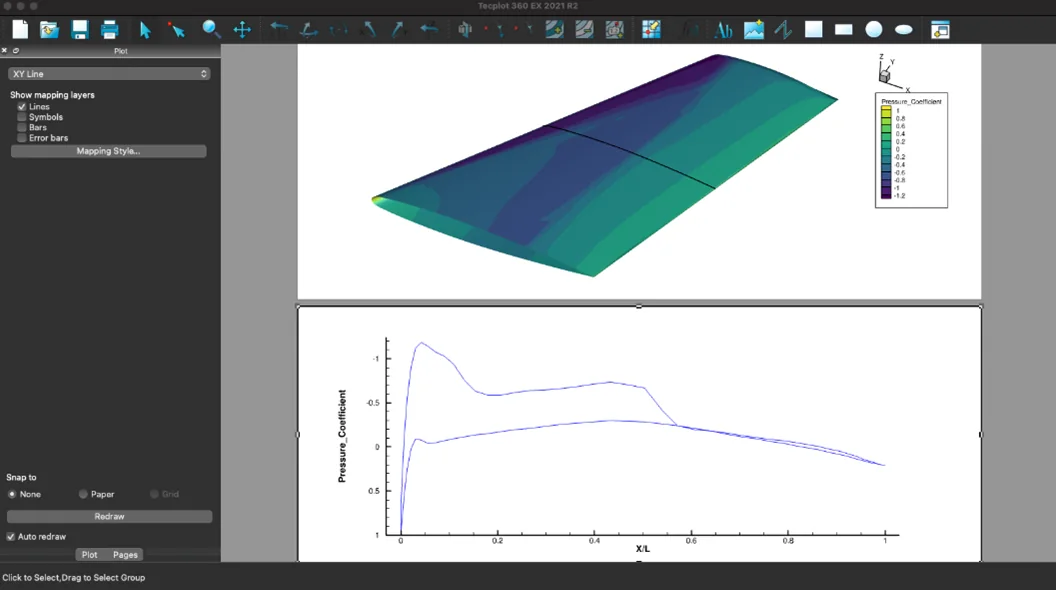Open the XY Line plot type dropdown
Viewport: 1056px width, 590px height.
tap(109, 74)
